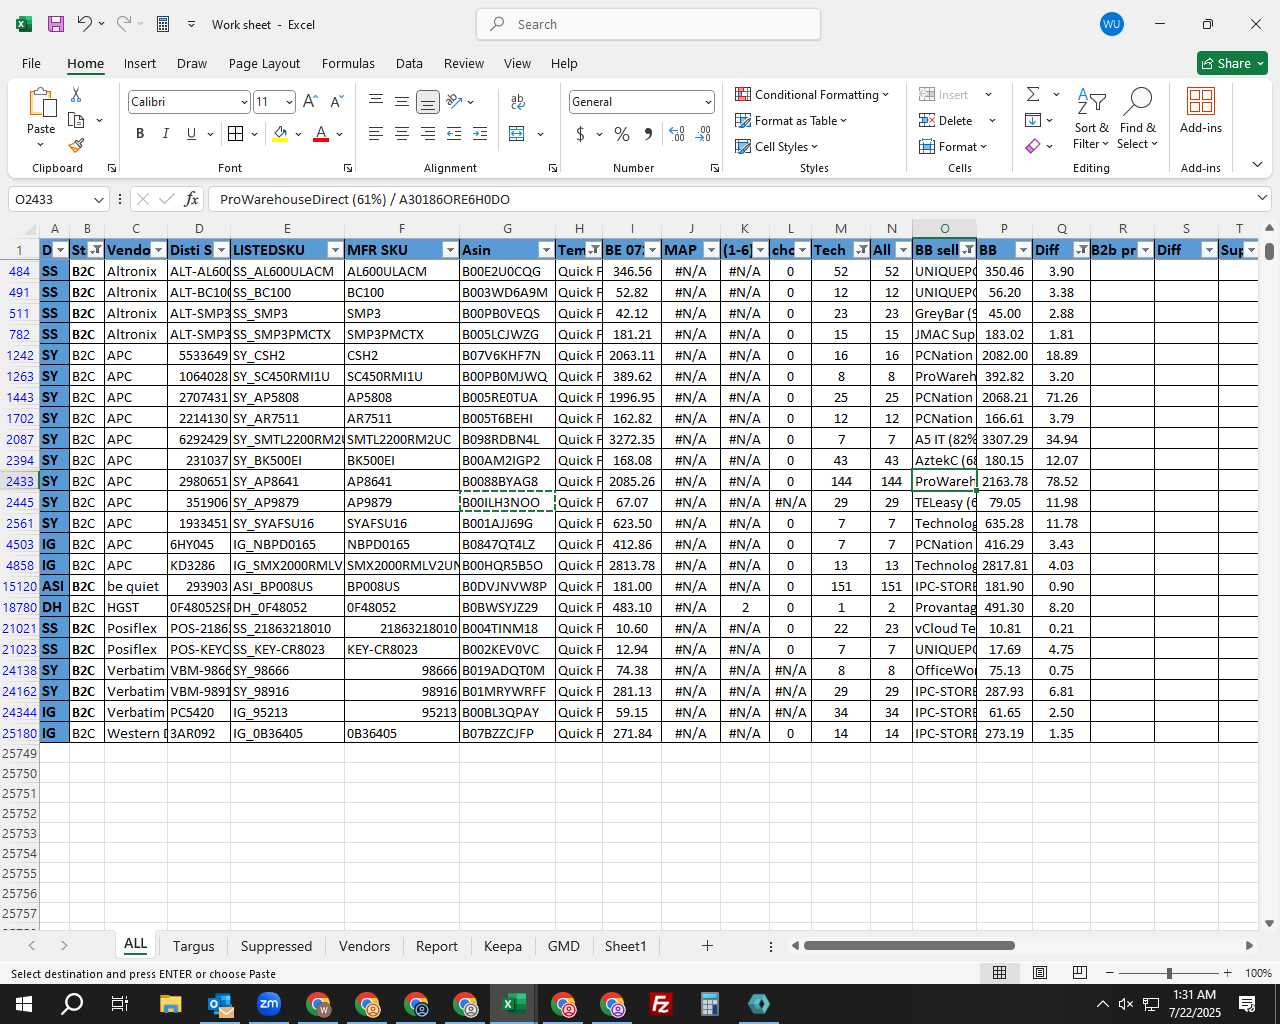Image resolution: width=1280 pixels, height=1024 pixels.
Task: Click the Decrease Decimal icon
Action: pos(703,134)
